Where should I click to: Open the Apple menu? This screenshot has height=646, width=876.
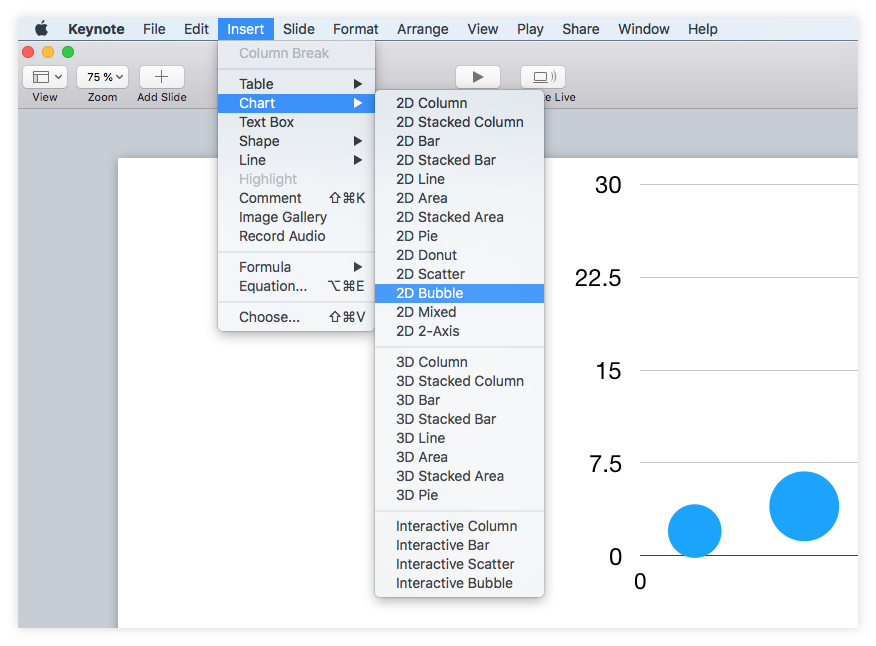41,28
